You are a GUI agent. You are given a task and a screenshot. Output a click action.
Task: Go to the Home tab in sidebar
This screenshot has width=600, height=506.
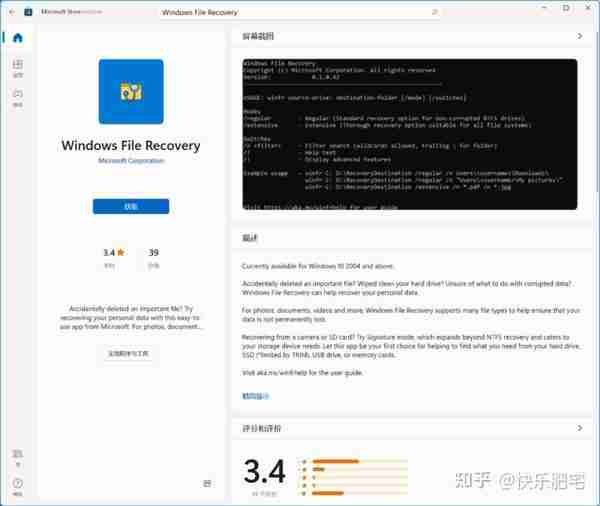click(18, 38)
